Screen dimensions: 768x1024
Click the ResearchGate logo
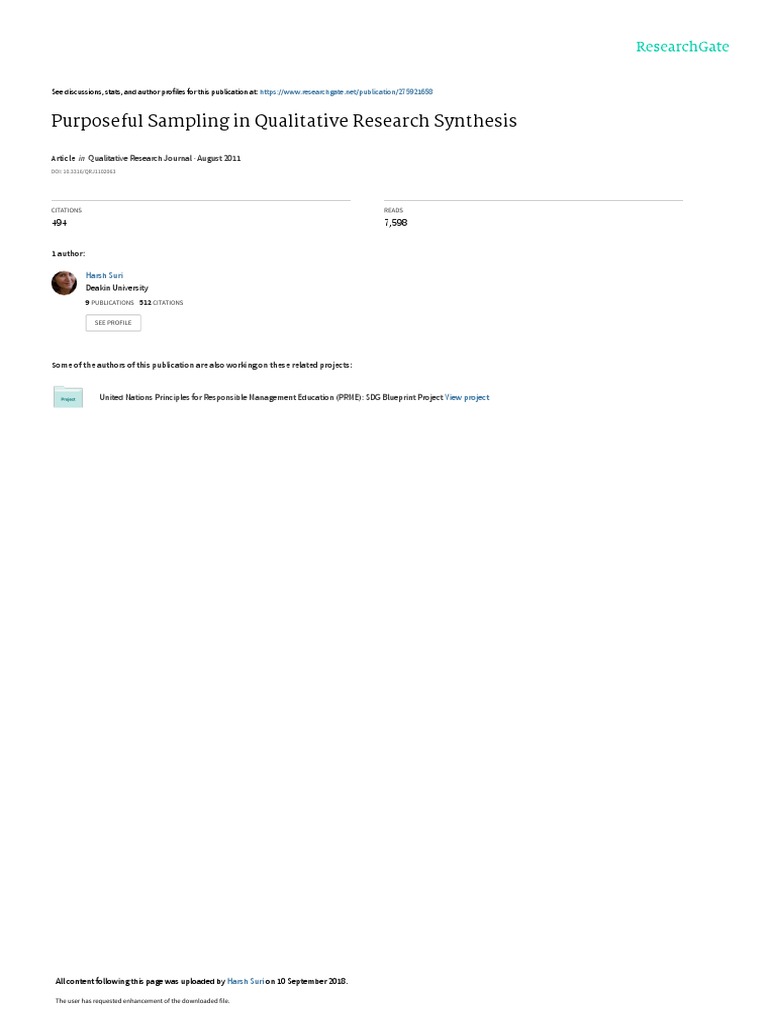pos(682,46)
